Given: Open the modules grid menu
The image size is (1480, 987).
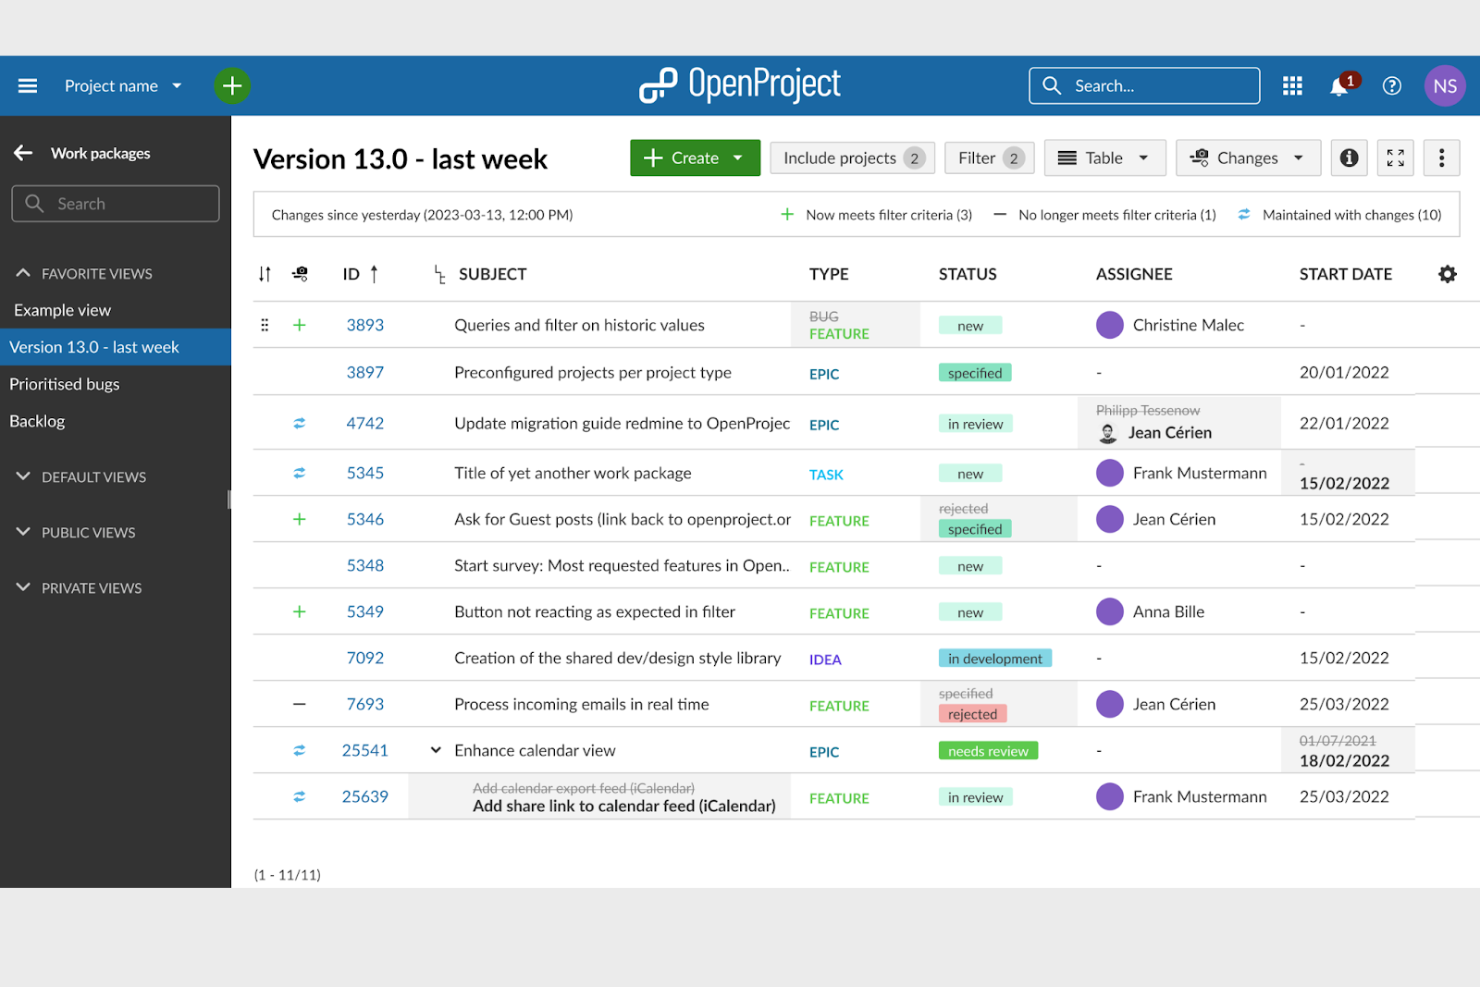Looking at the screenshot, I should tap(1292, 86).
